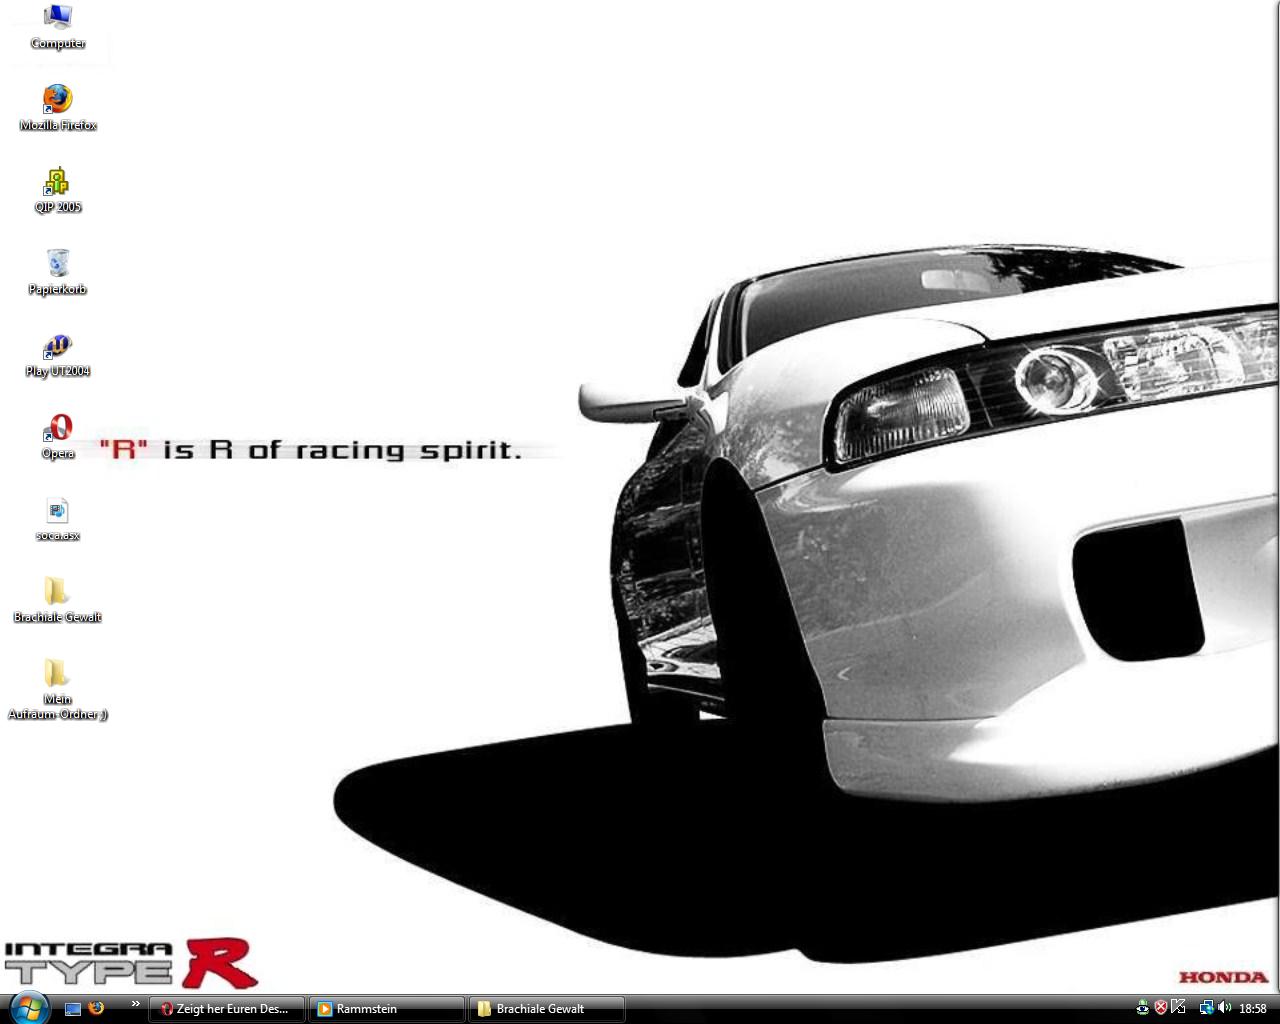The image size is (1280, 1024).
Task: Switch to the 'Zeigt her Euren Des...' taskbar window
Action: pyautogui.click(x=227, y=1009)
